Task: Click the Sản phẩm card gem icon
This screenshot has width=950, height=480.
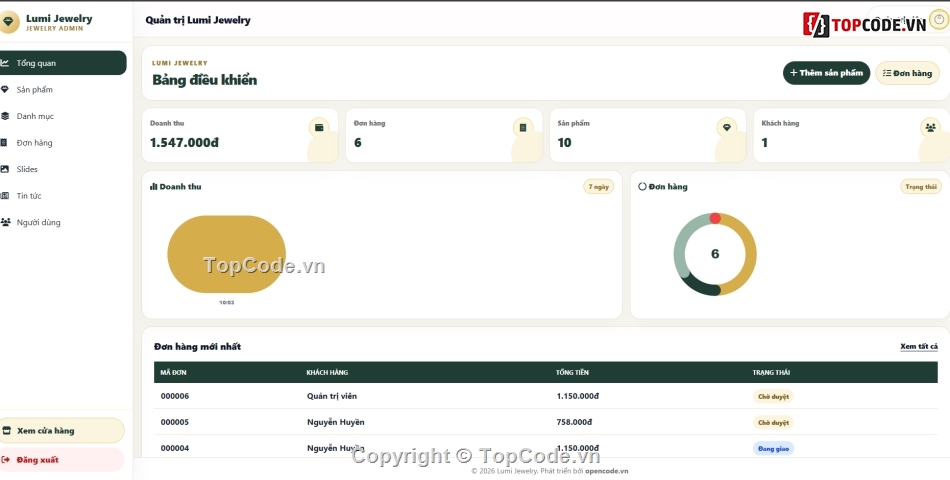Action: [x=727, y=127]
